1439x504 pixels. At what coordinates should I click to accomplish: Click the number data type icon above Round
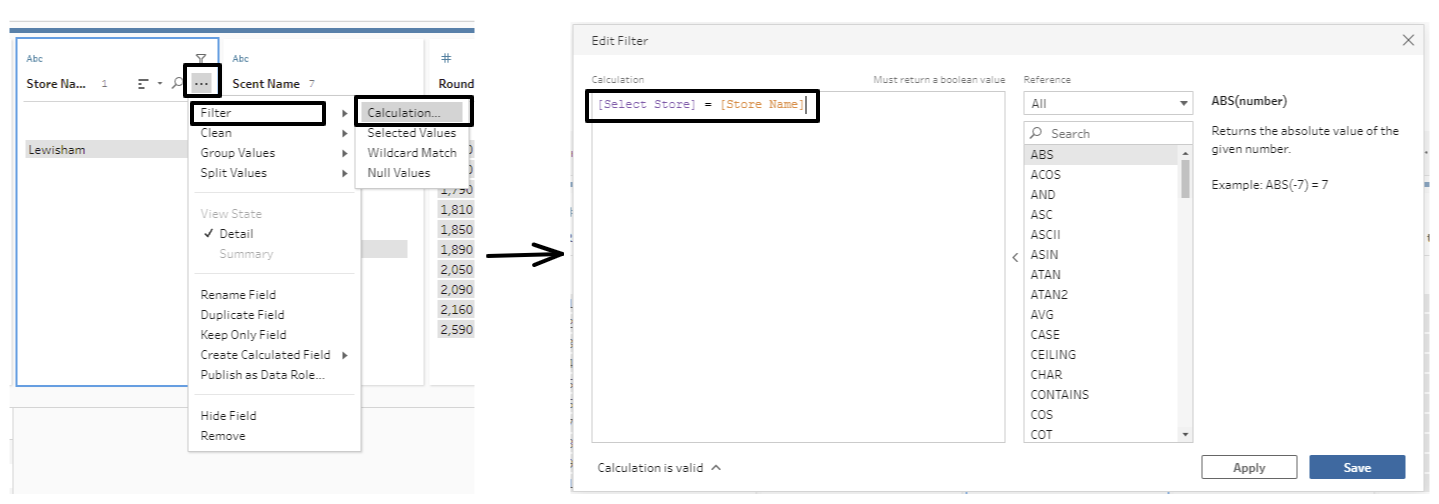pyautogui.click(x=446, y=59)
